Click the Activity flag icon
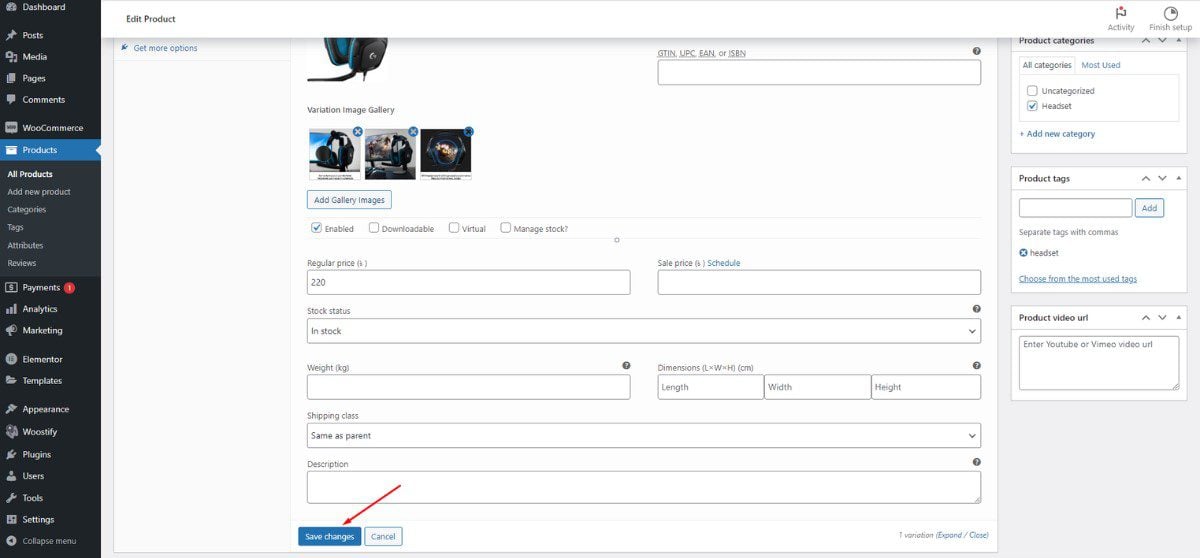 1121,13
